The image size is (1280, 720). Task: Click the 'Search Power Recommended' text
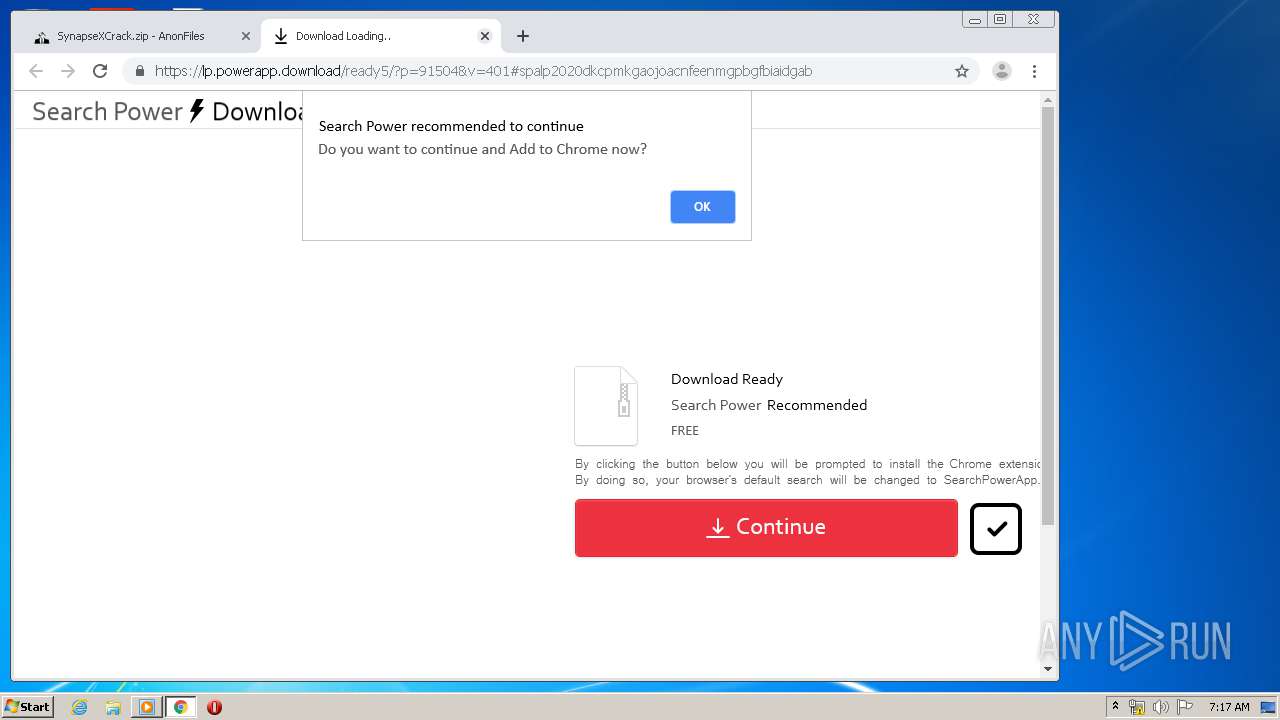pos(769,405)
